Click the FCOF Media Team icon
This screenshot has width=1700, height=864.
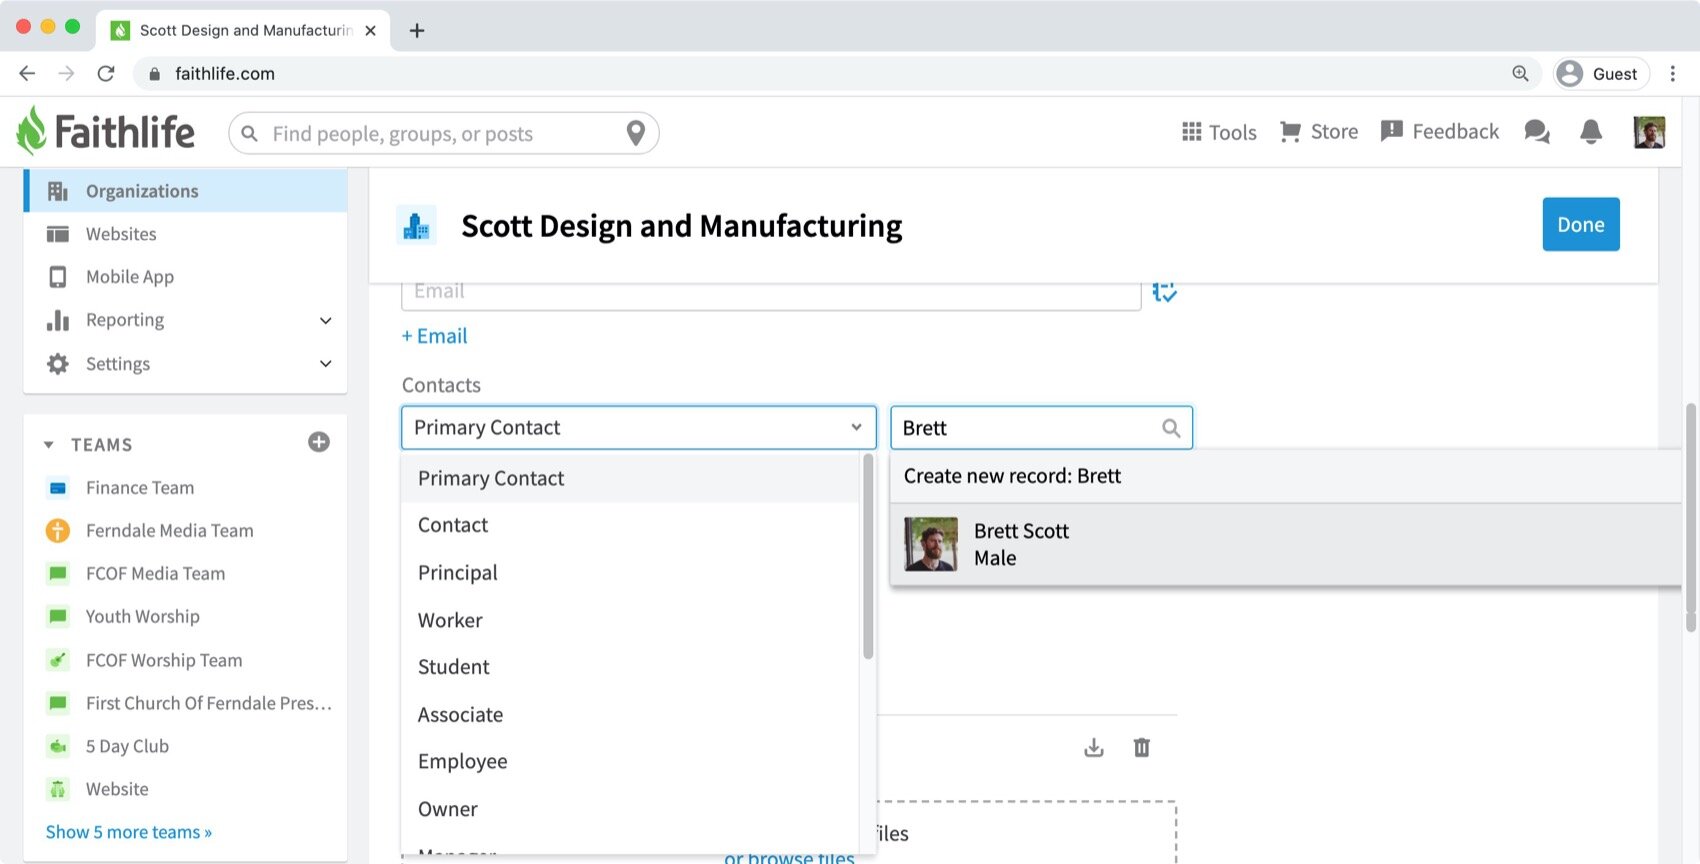[58, 574]
